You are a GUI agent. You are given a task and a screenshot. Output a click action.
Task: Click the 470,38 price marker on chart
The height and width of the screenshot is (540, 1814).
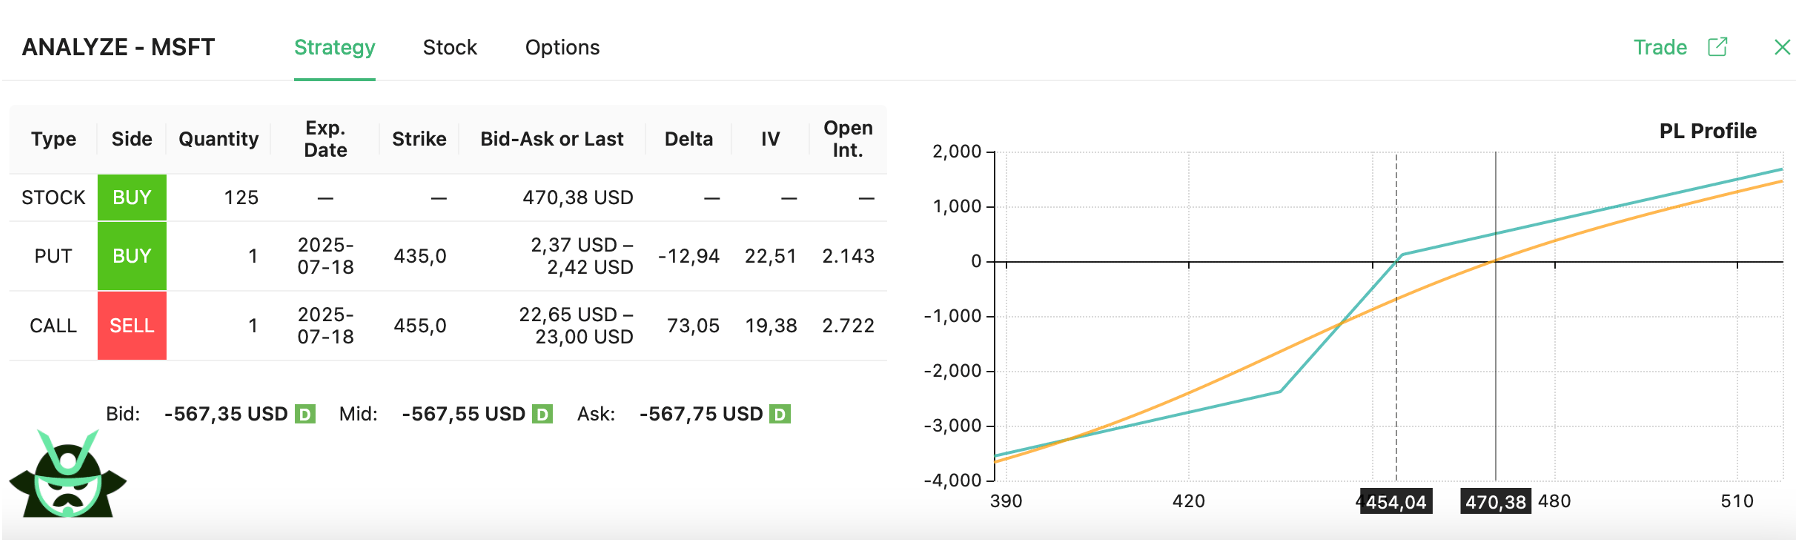coord(1495,502)
